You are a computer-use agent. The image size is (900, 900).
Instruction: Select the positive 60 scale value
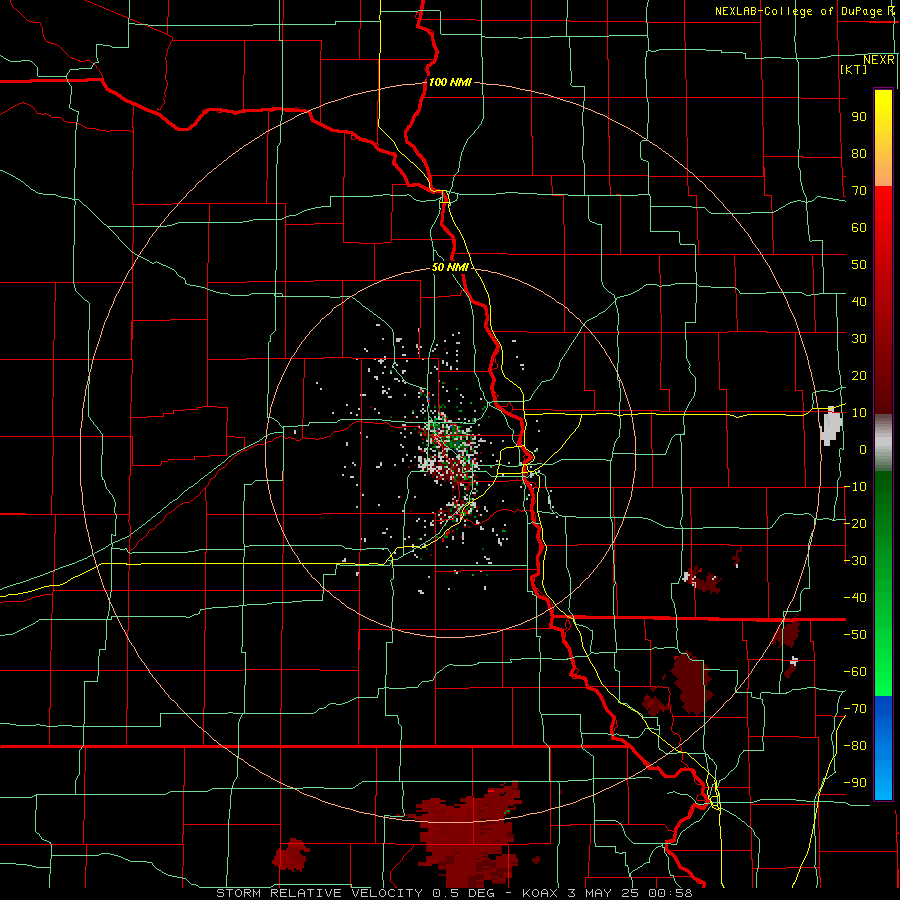pyautogui.click(x=859, y=227)
